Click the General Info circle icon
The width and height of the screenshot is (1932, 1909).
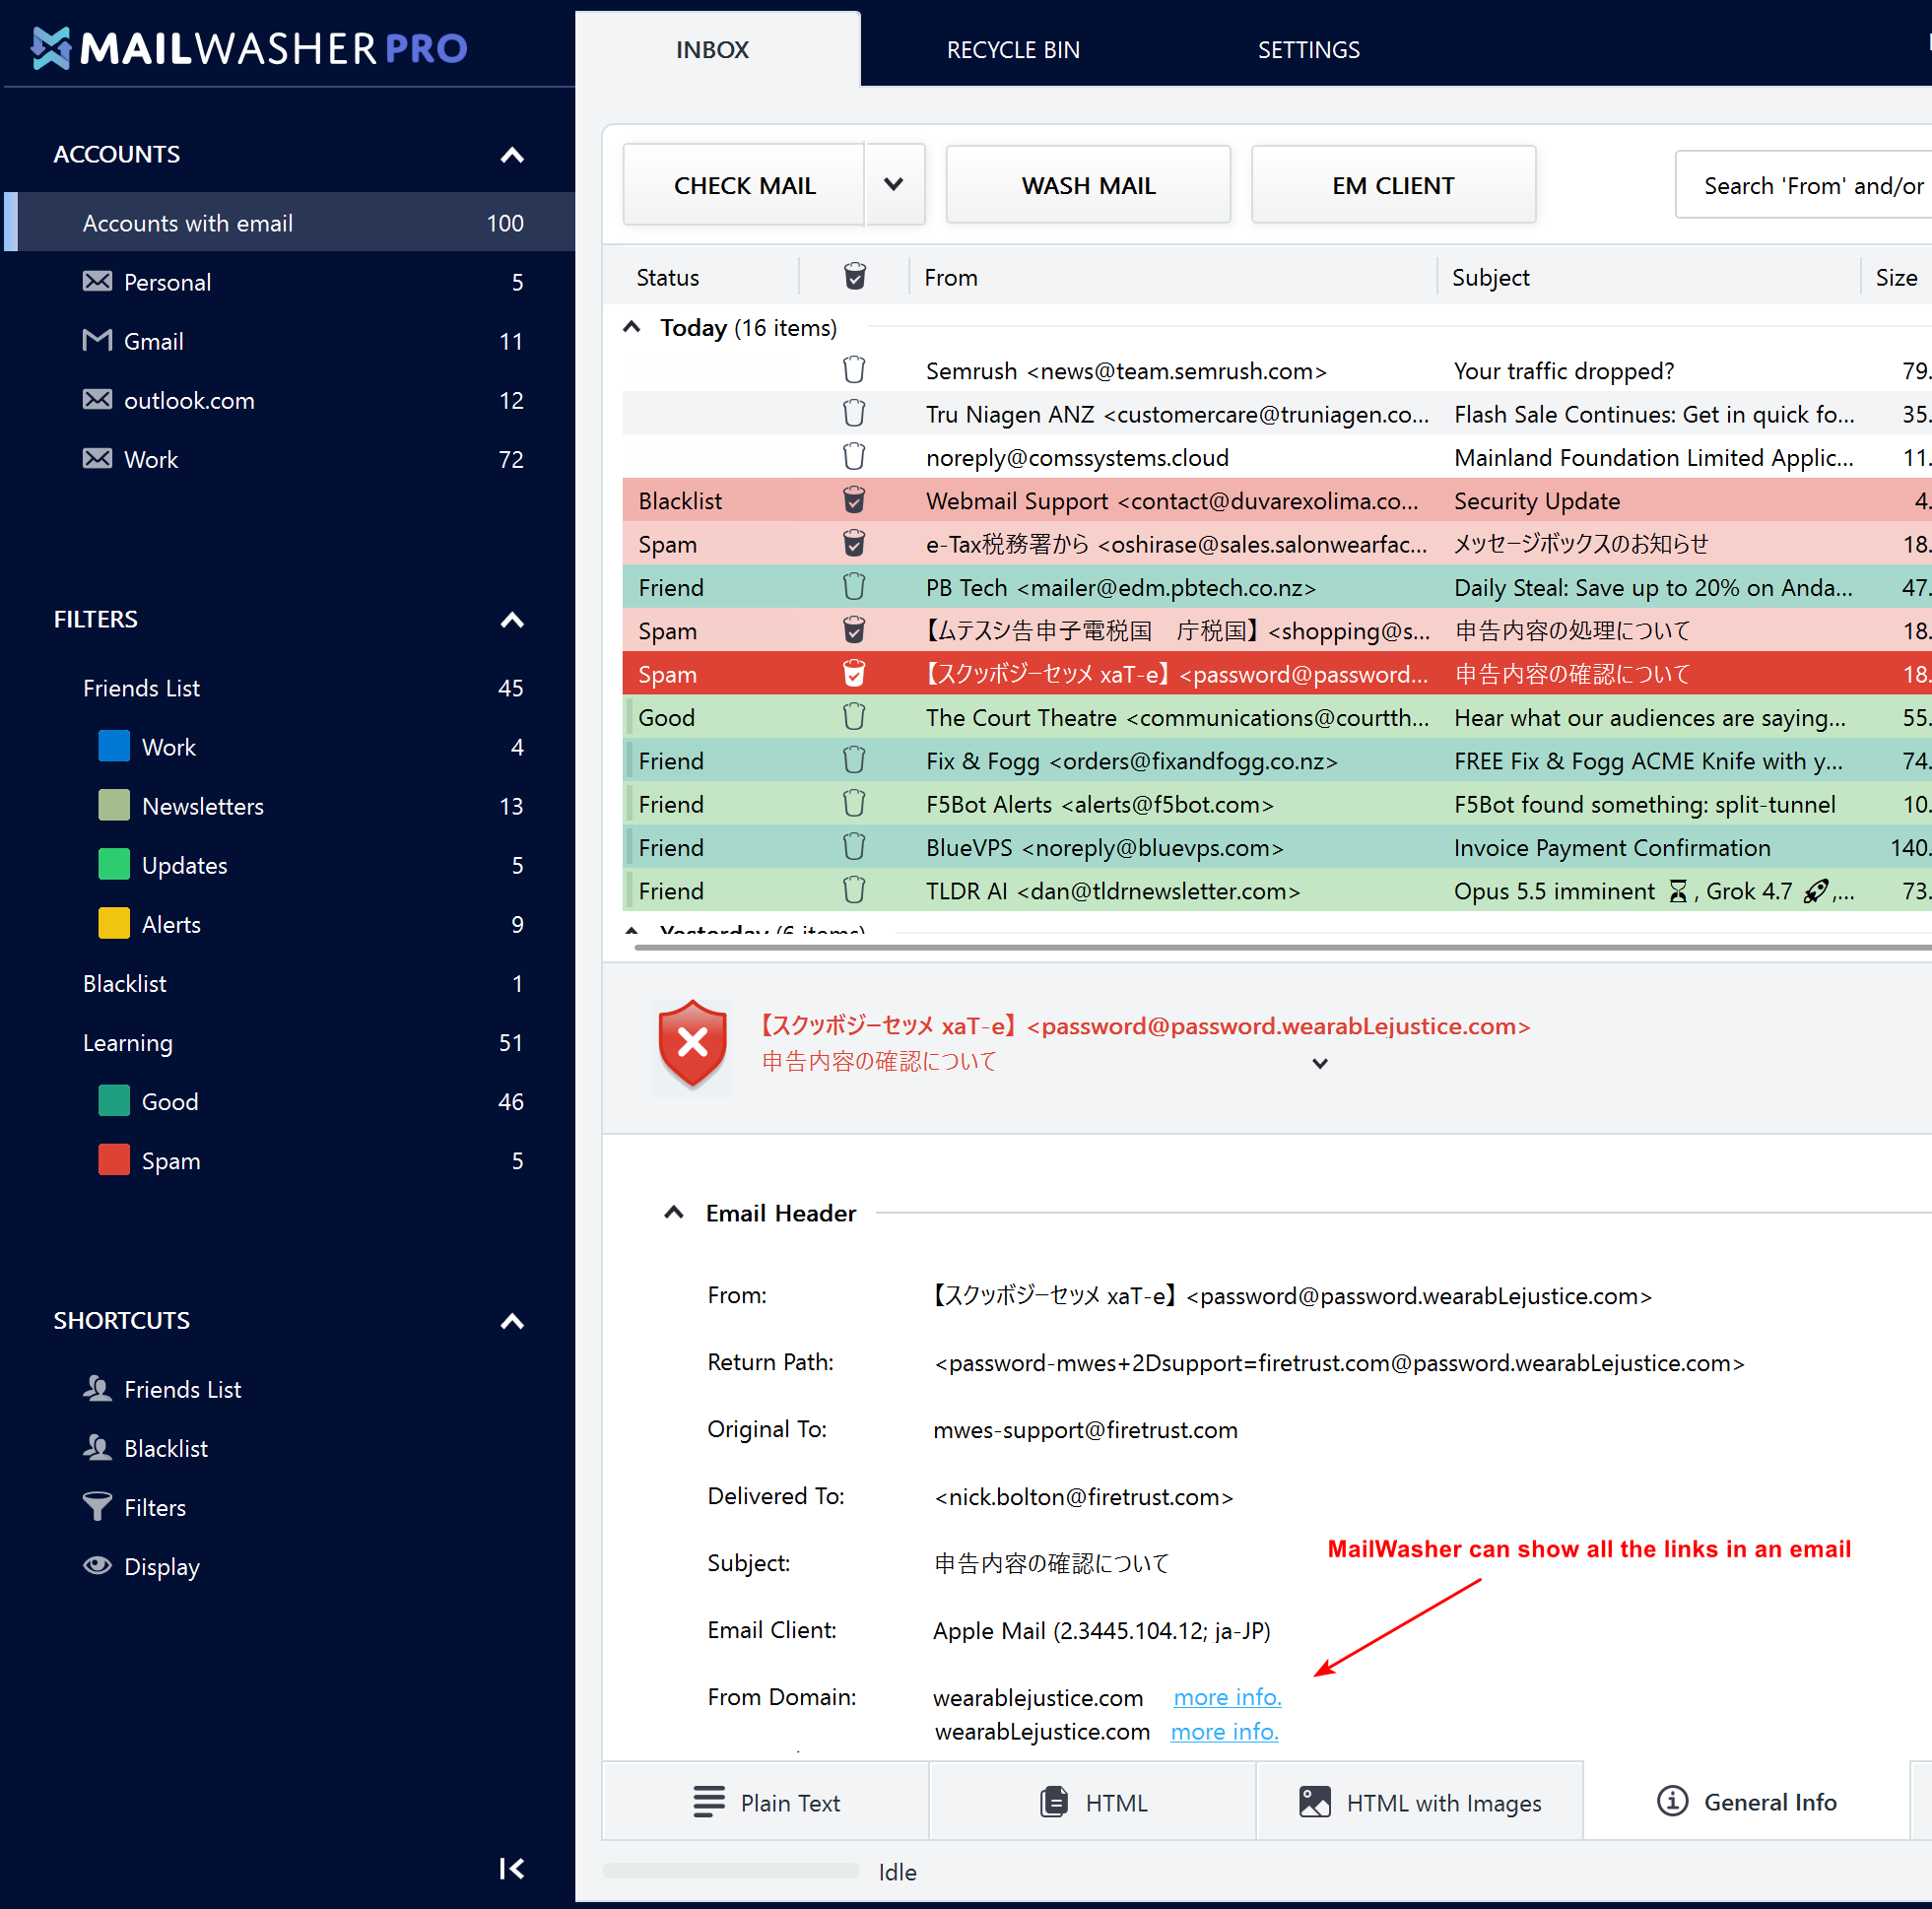click(1672, 1801)
